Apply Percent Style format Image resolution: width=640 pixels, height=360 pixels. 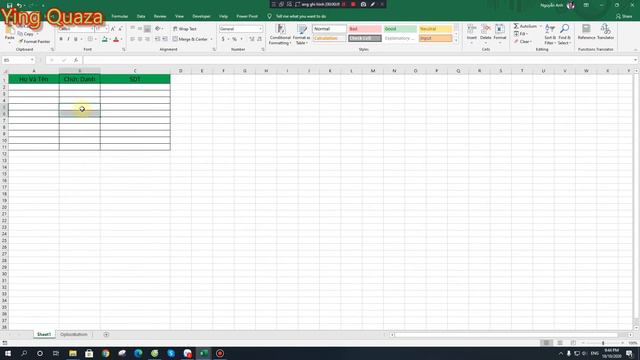(x=234, y=39)
